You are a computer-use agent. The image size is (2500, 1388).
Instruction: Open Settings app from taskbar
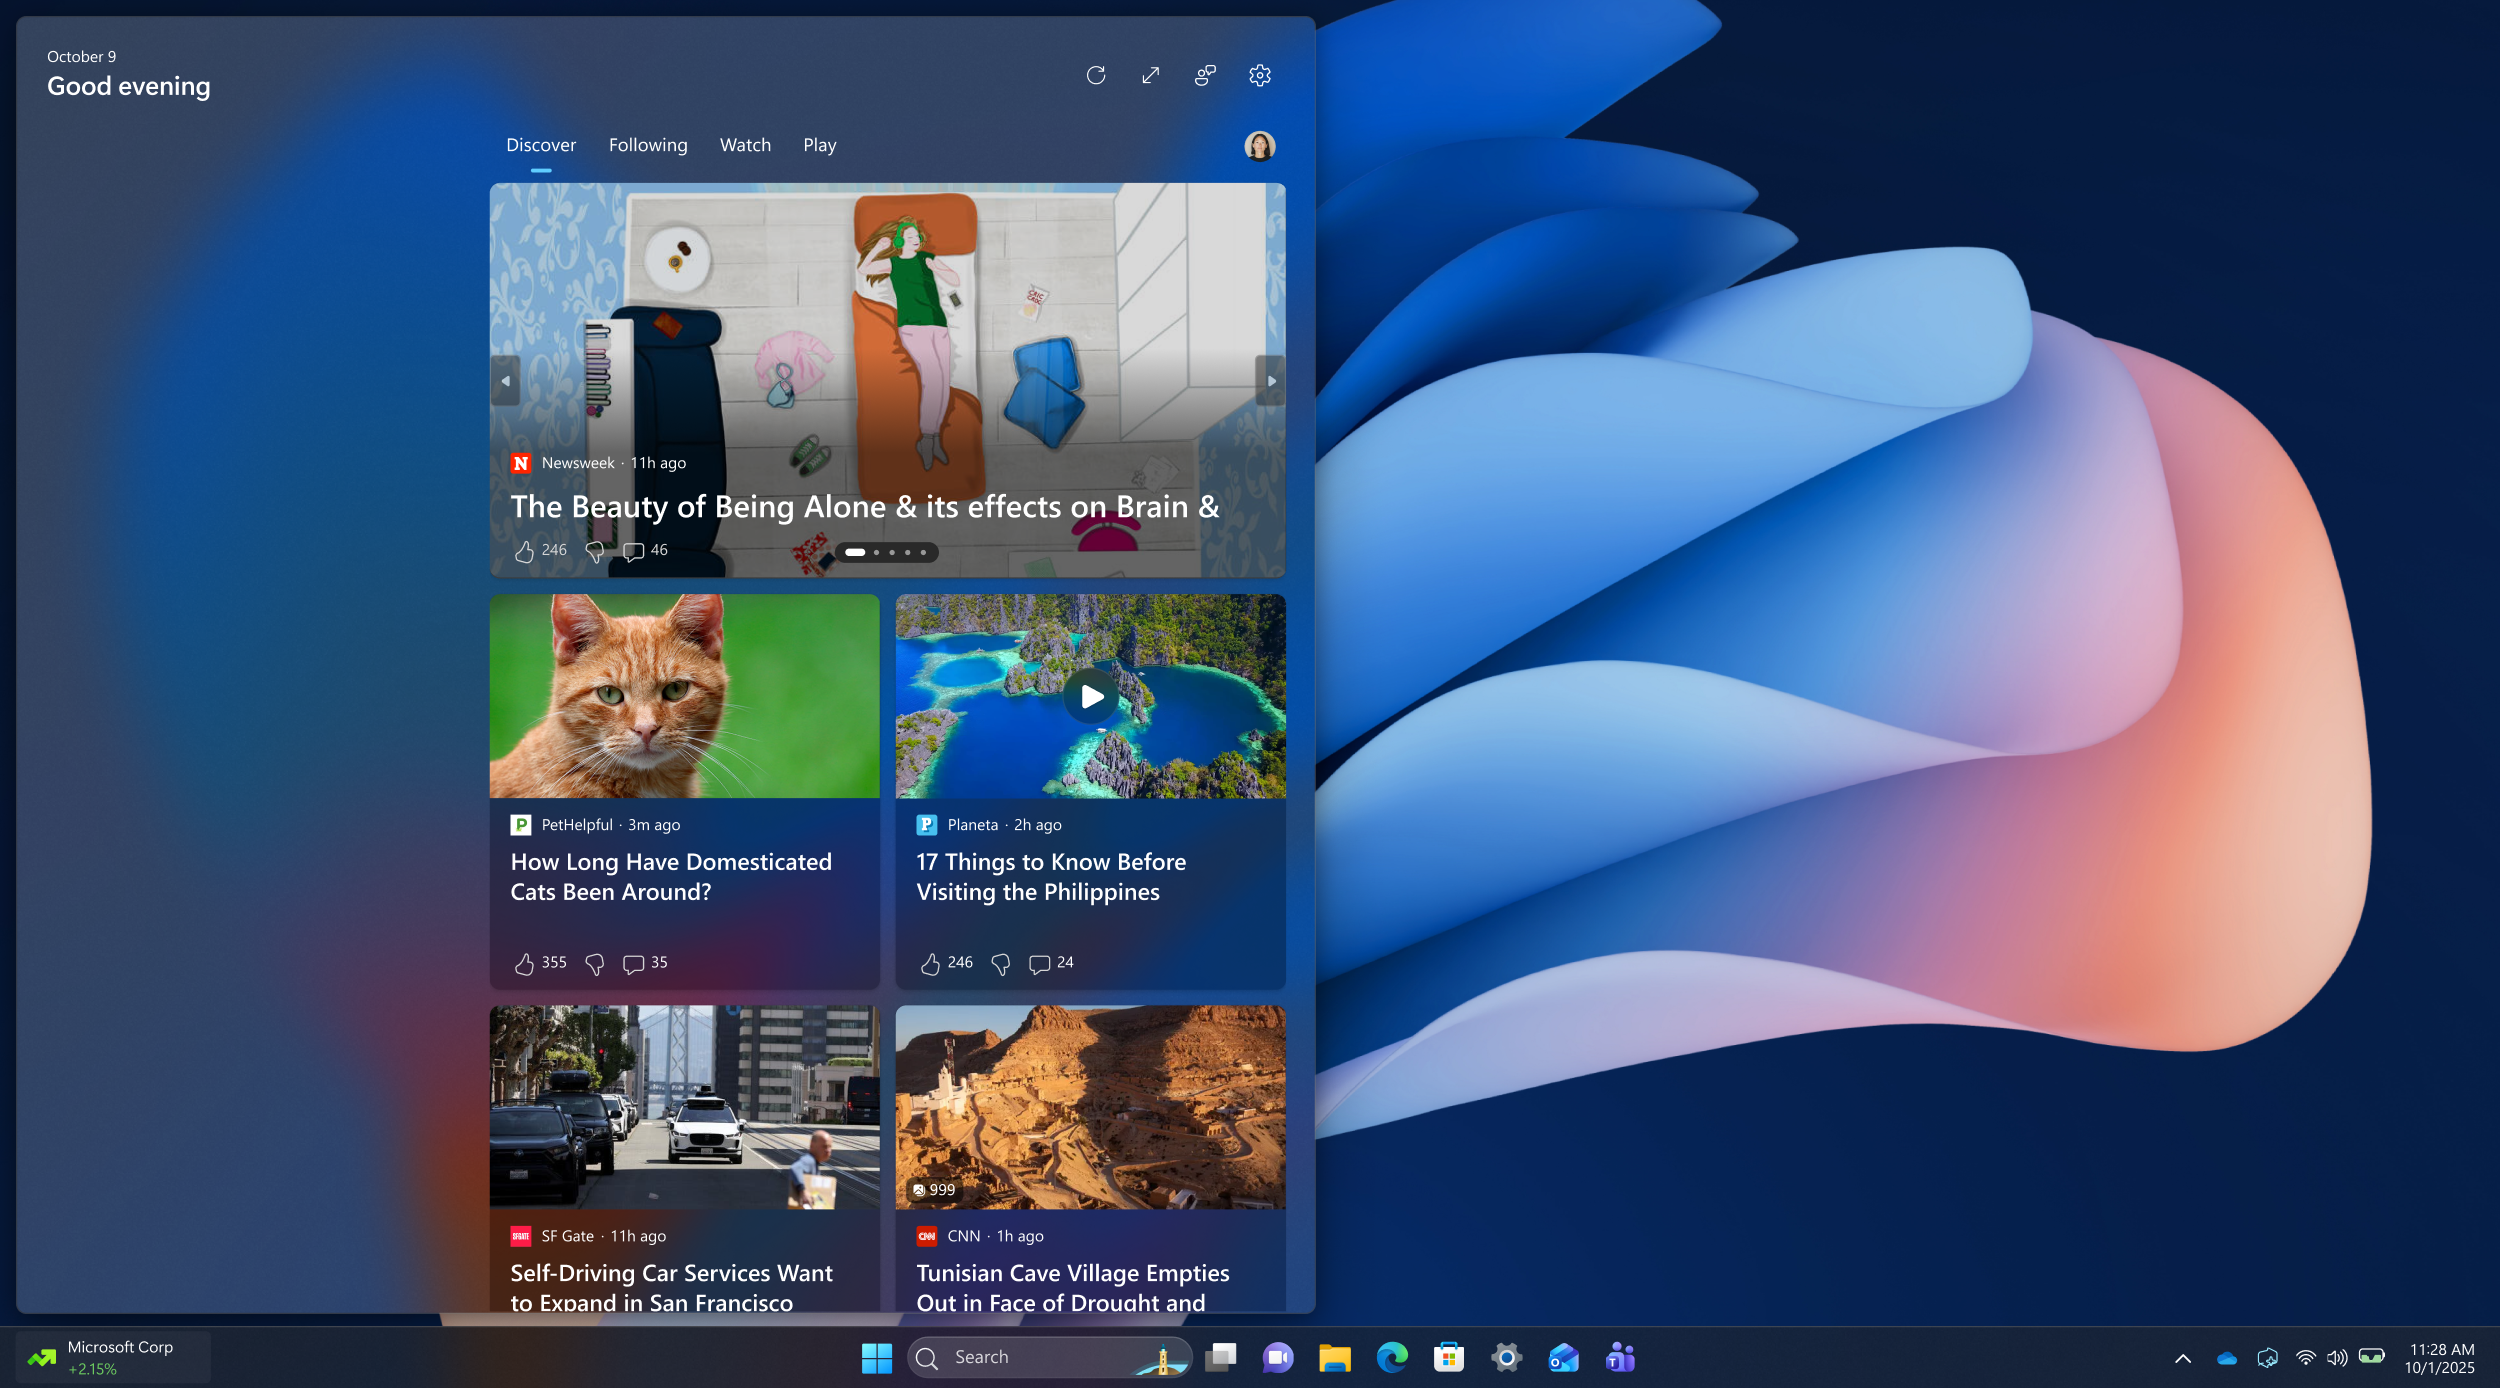1506,1358
